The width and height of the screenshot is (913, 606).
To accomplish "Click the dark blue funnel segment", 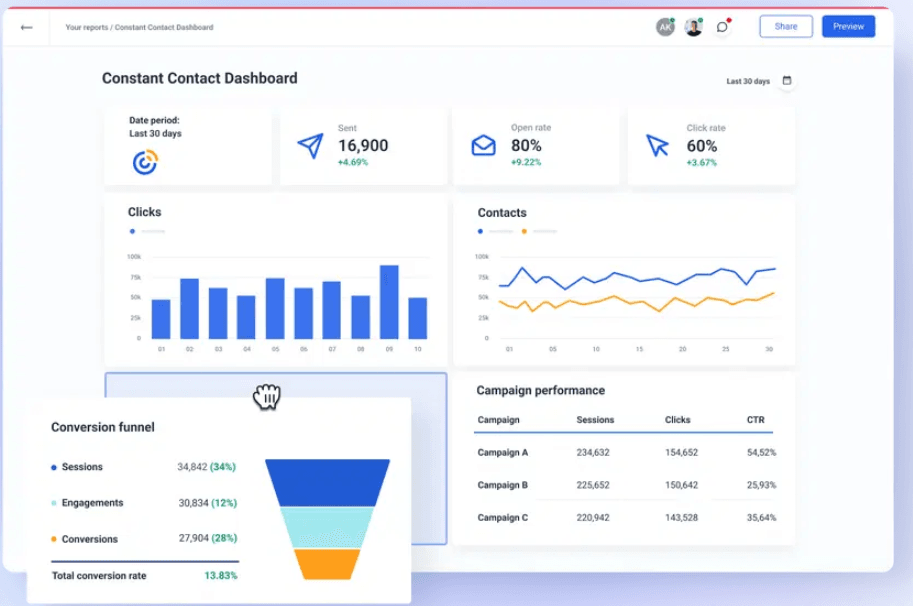I will point(327,483).
